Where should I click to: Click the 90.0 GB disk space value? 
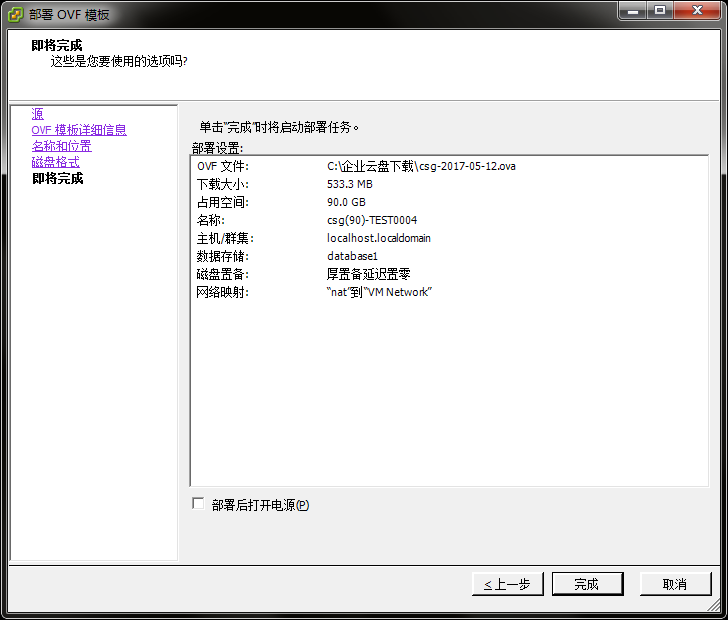(346, 202)
